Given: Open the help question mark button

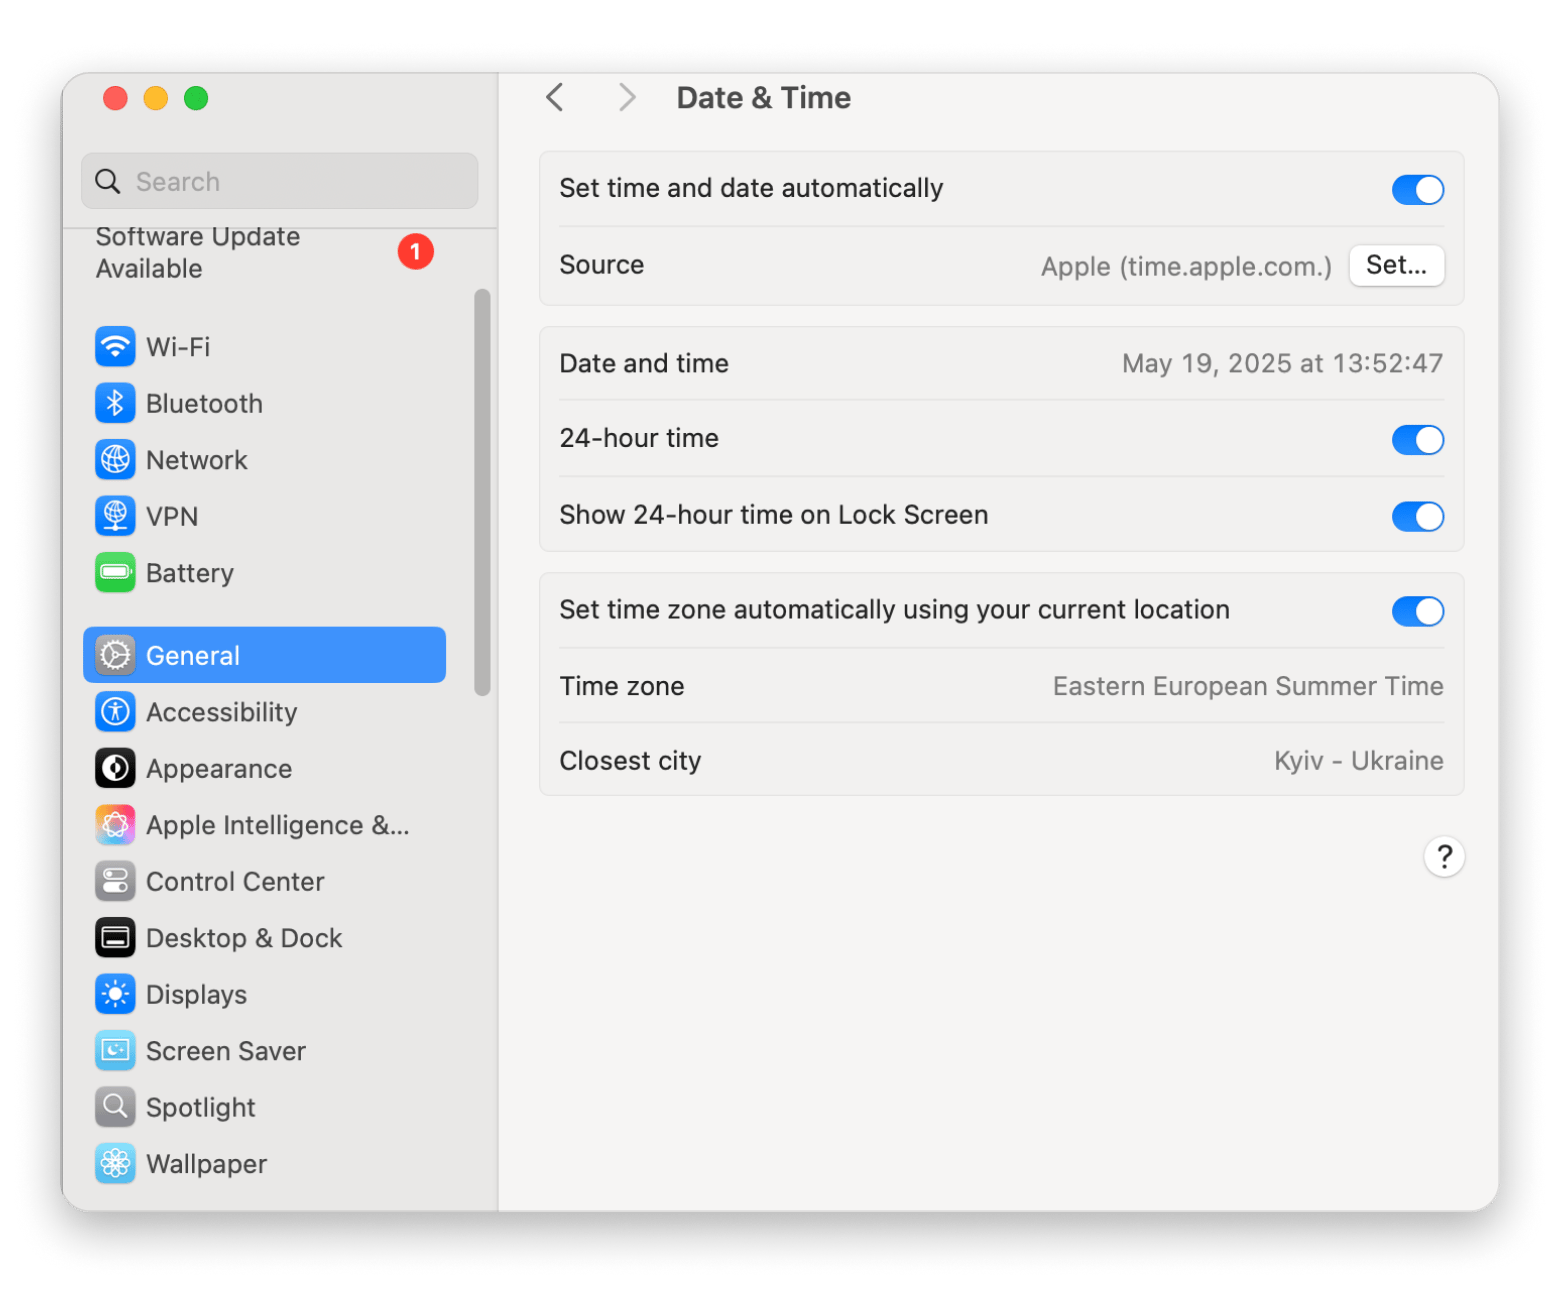Looking at the screenshot, I should pyautogui.click(x=1444, y=857).
